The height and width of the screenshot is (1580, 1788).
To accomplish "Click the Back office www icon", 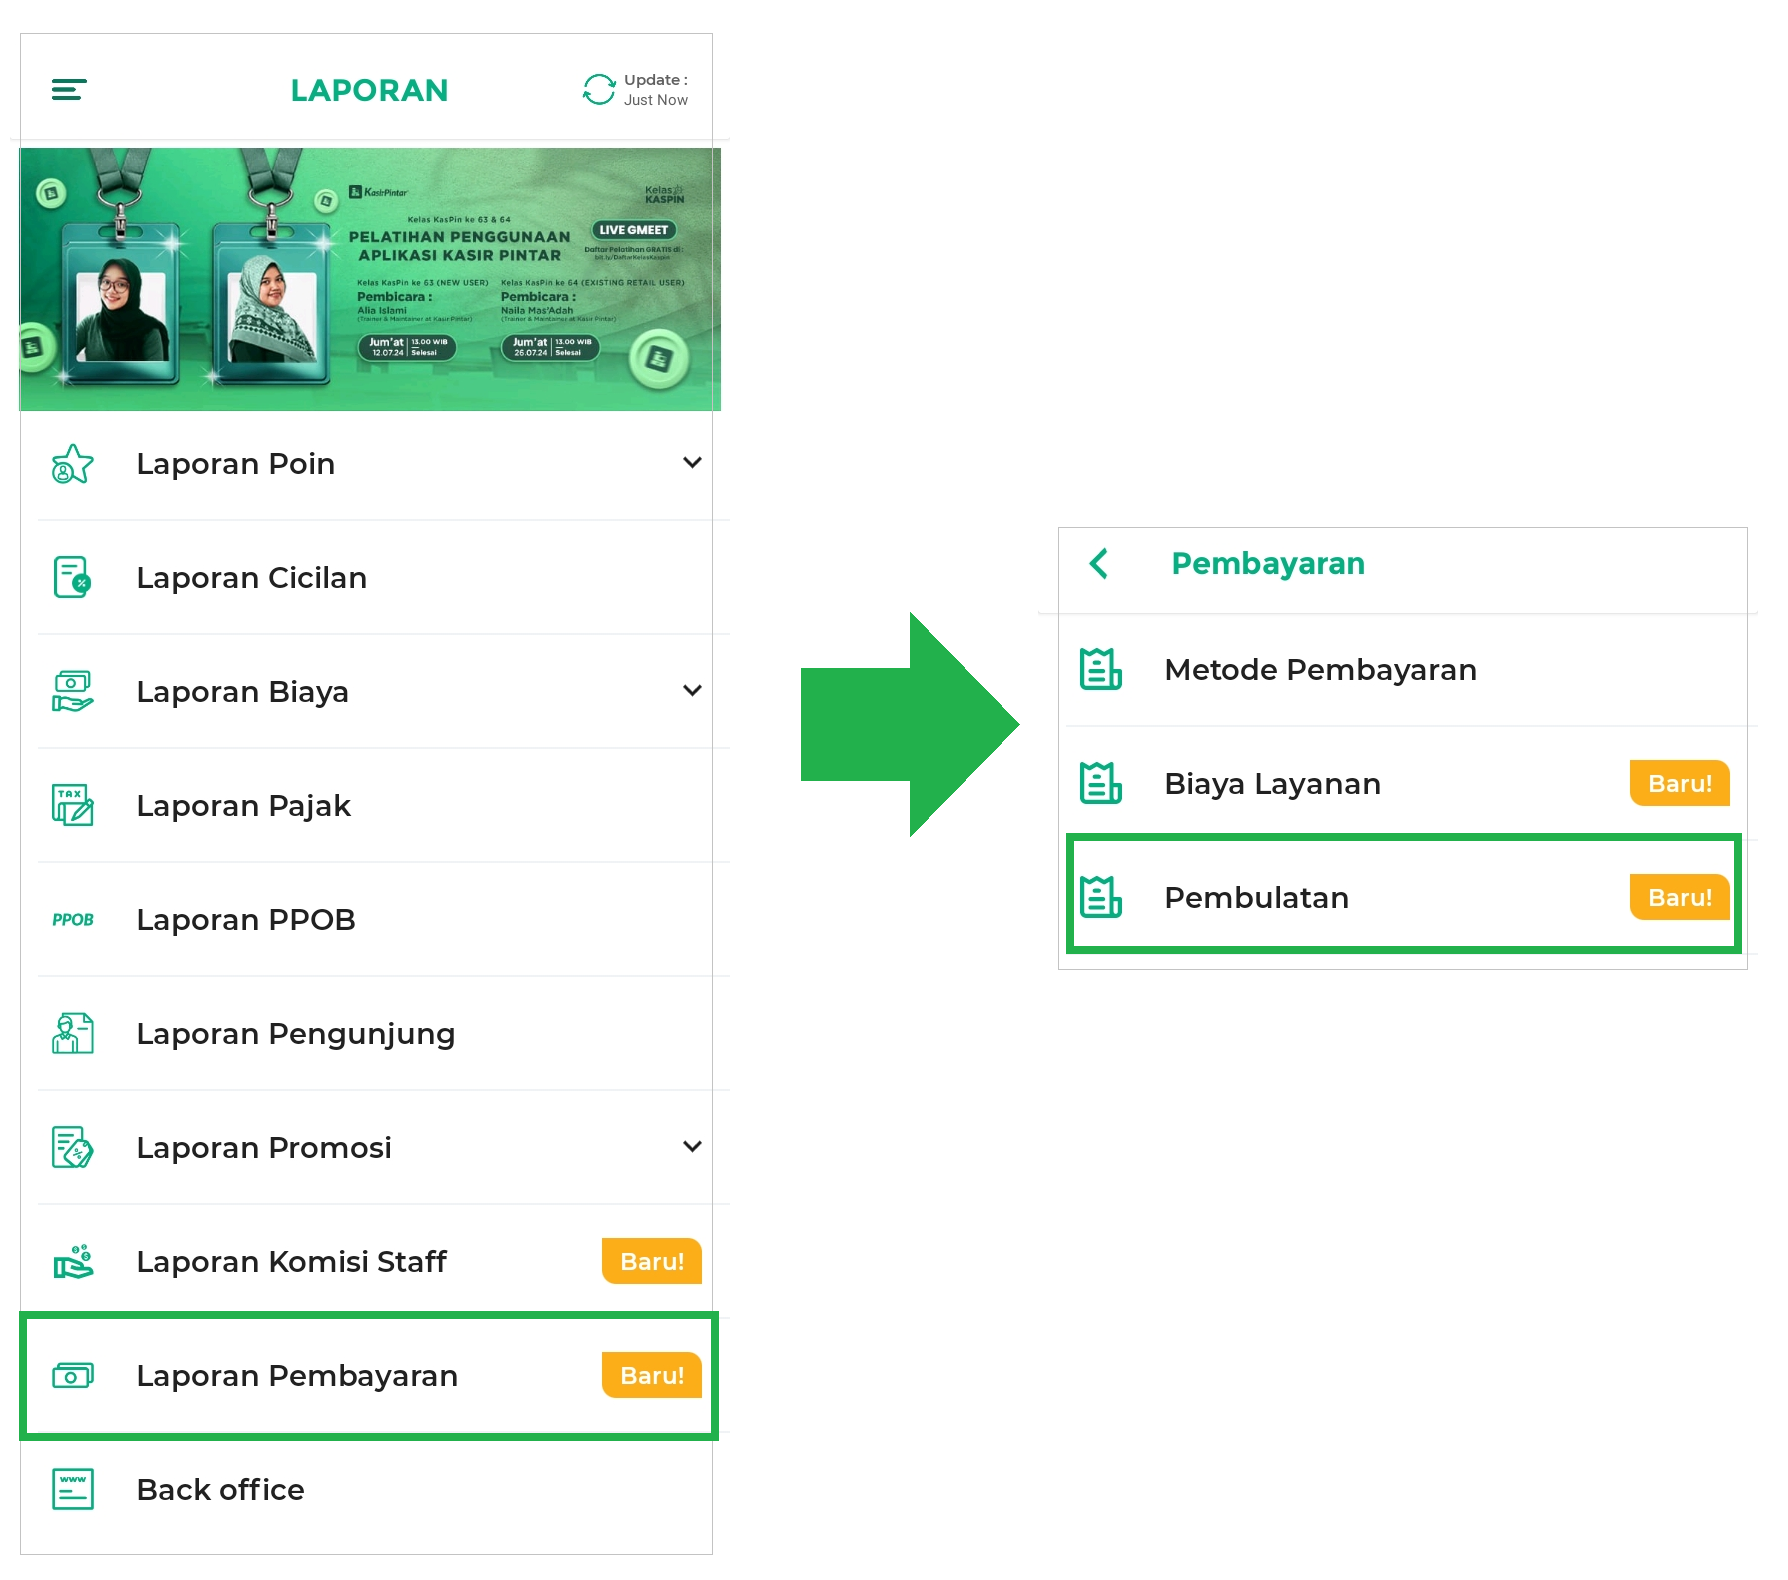I will point(72,1490).
